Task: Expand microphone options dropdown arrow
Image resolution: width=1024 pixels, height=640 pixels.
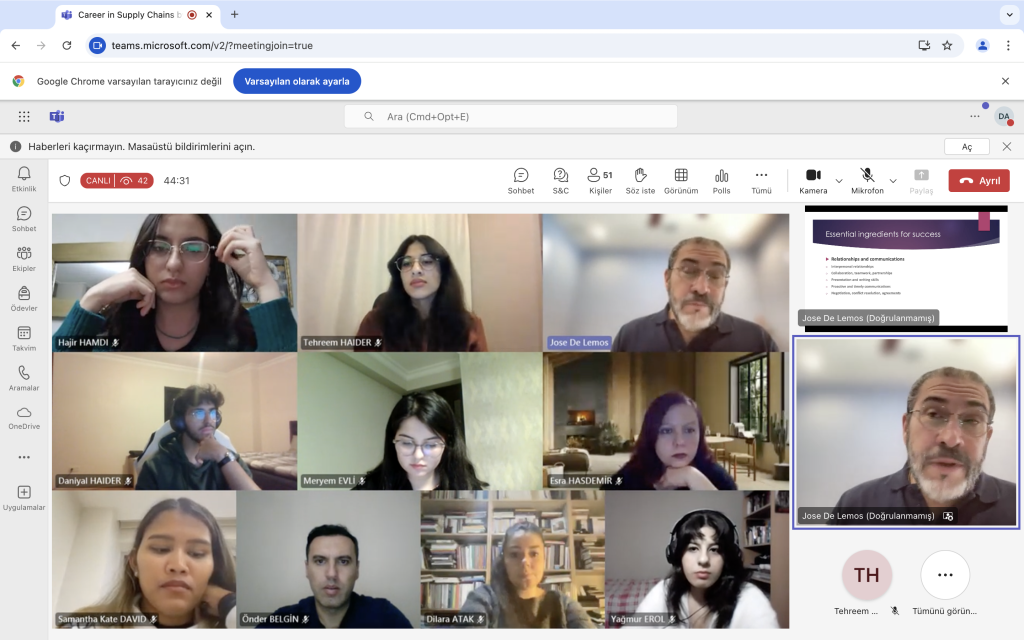Action: point(893,181)
